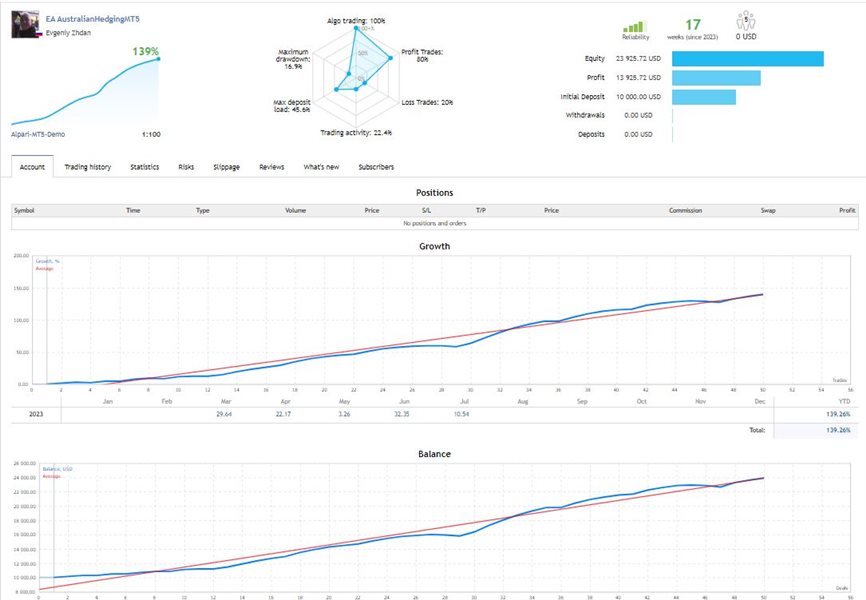Click the 1:100 leverage value

point(151,134)
